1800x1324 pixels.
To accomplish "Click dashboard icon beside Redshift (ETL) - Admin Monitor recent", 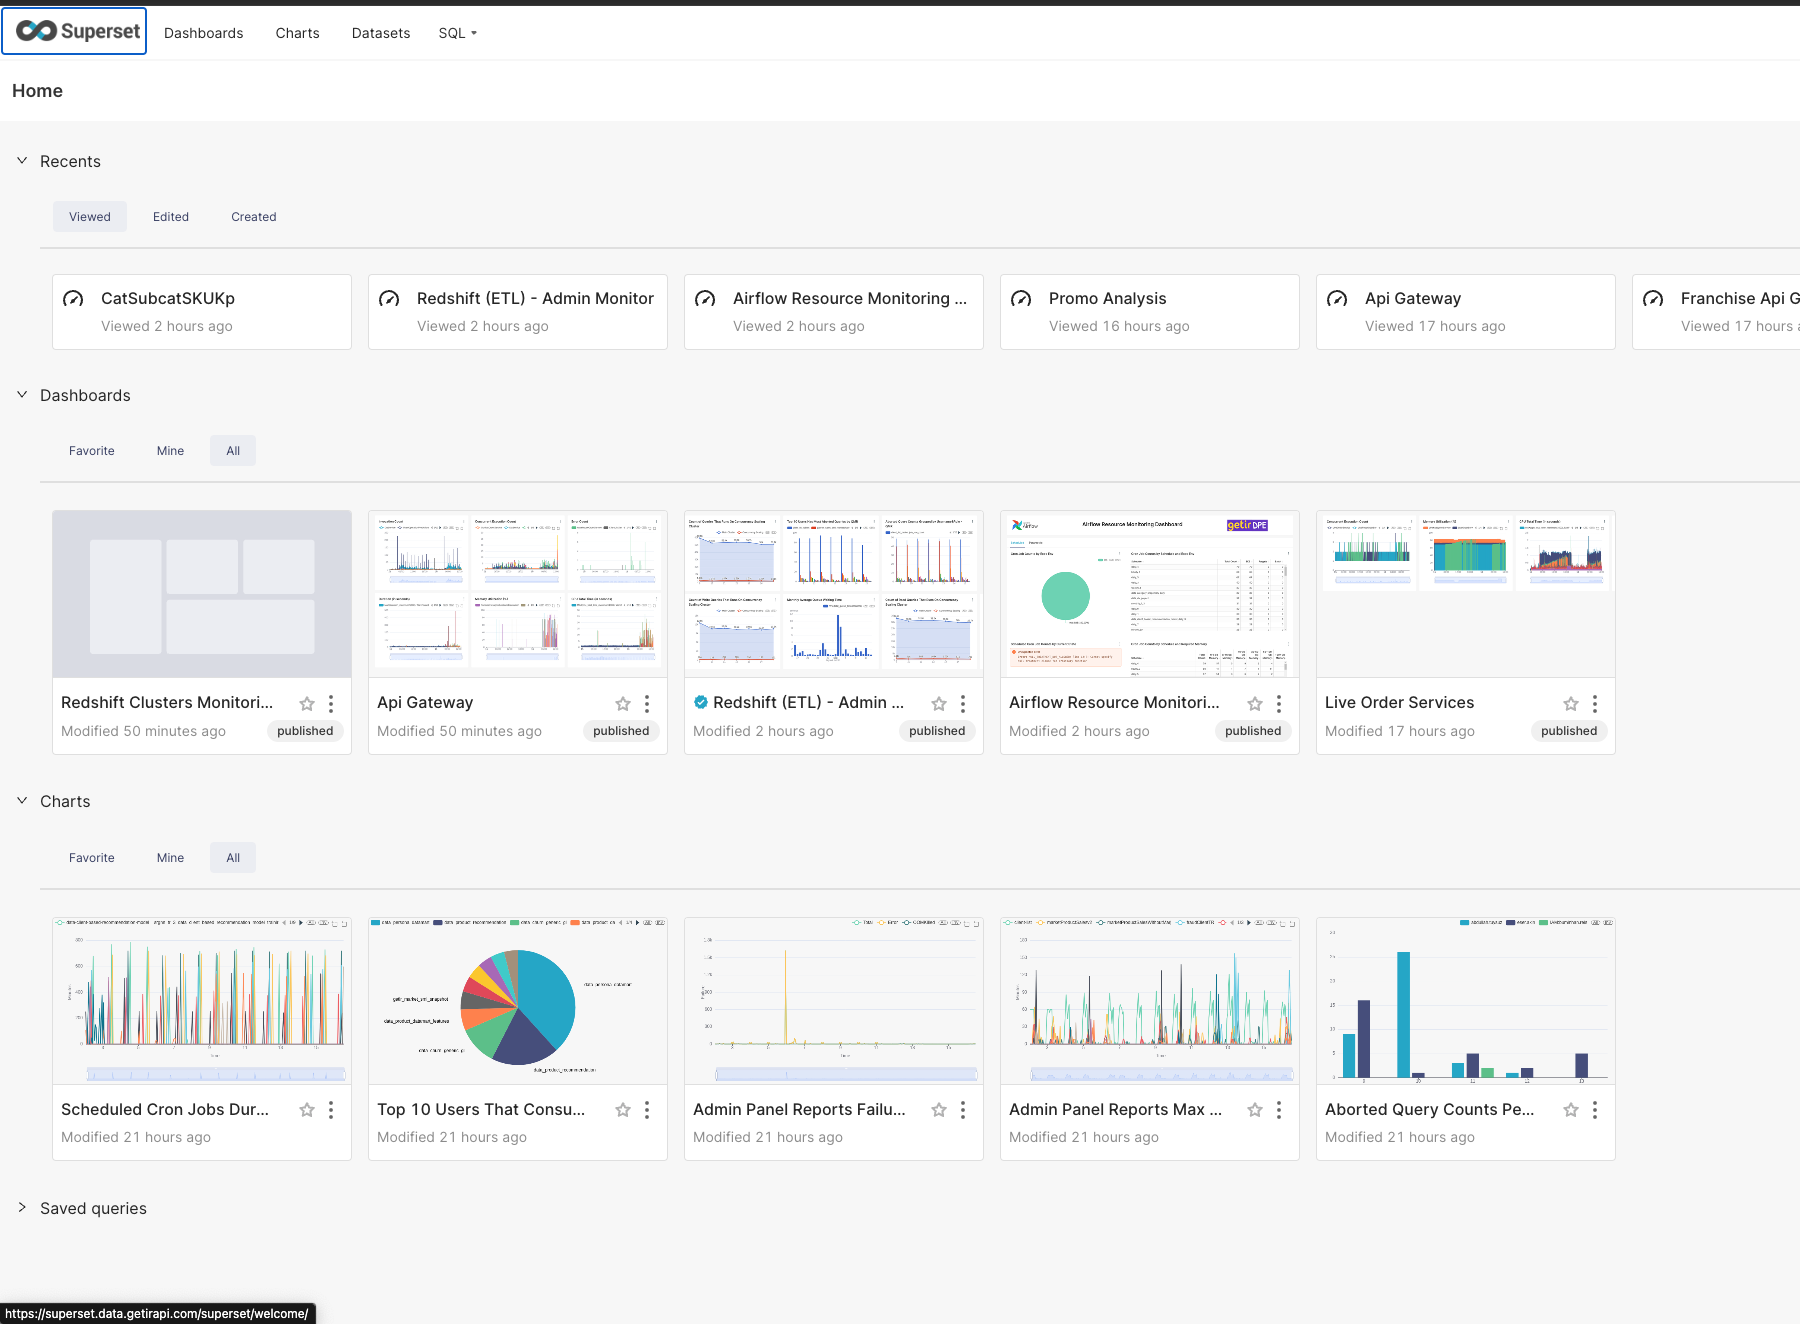I will click(x=389, y=299).
